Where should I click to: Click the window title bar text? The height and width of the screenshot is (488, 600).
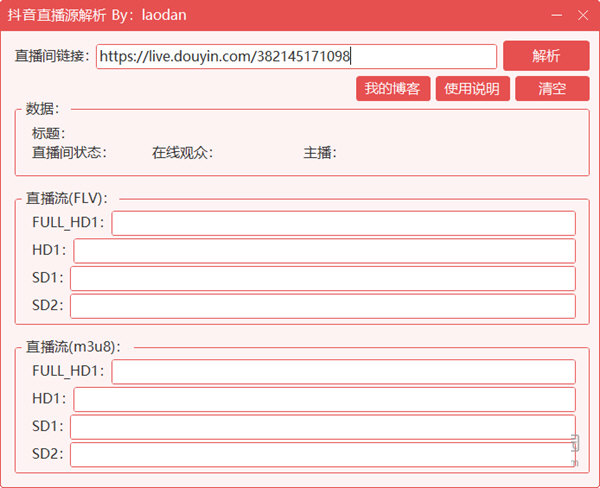pyautogui.click(x=97, y=15)
